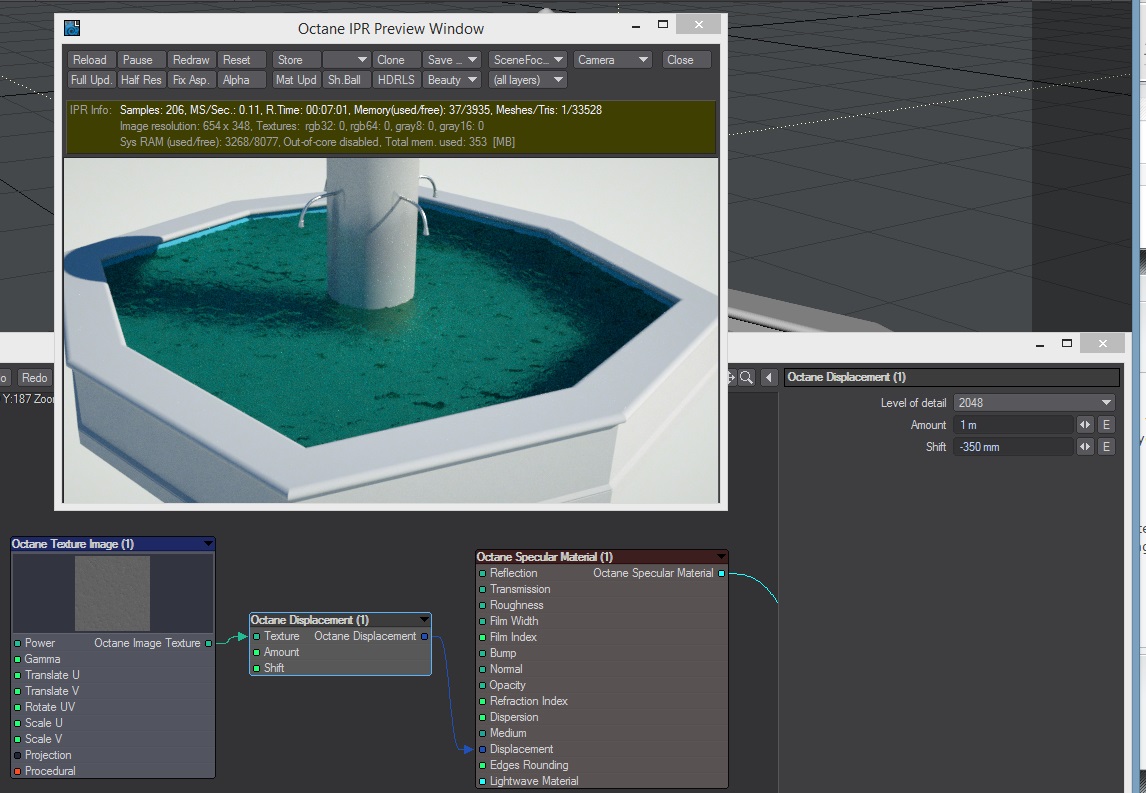Click the Roughness input connector
The image size is (1146, 793).
point(482,605)
